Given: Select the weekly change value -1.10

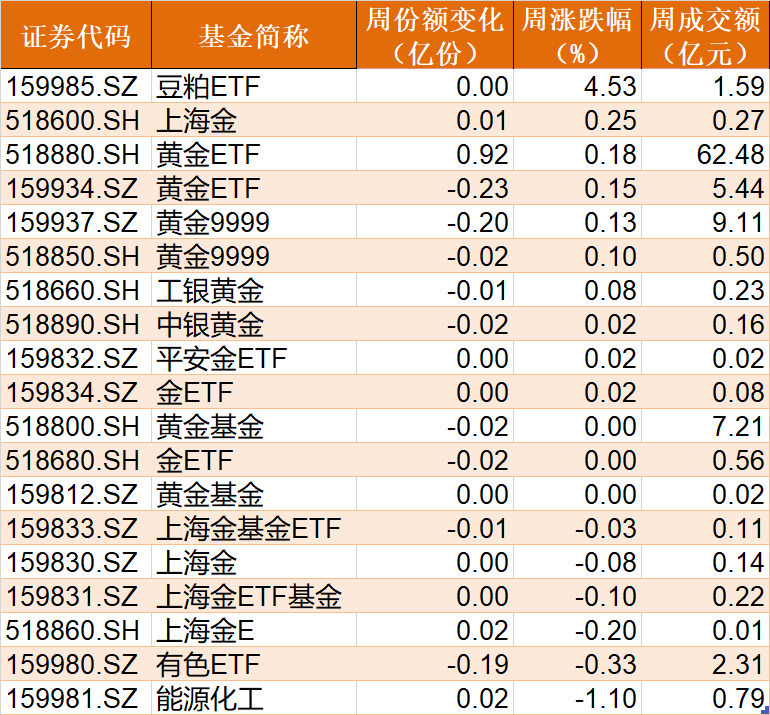Looking at the screenshot, I should point(605,698).
